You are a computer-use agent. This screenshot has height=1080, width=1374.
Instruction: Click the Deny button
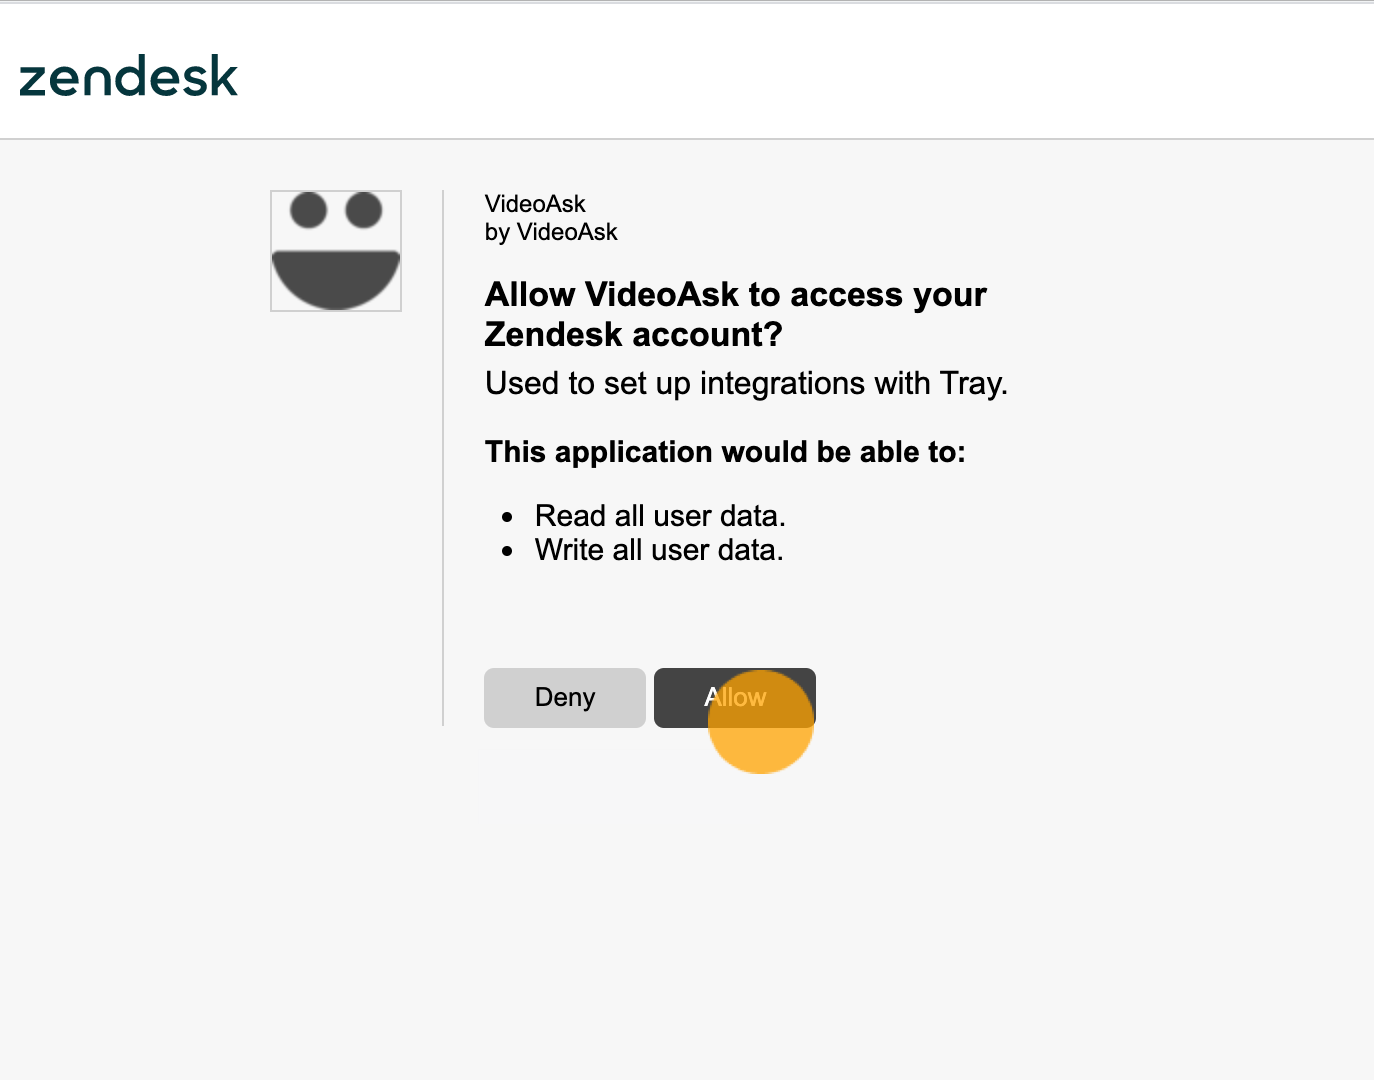click(x=565, y=697)
